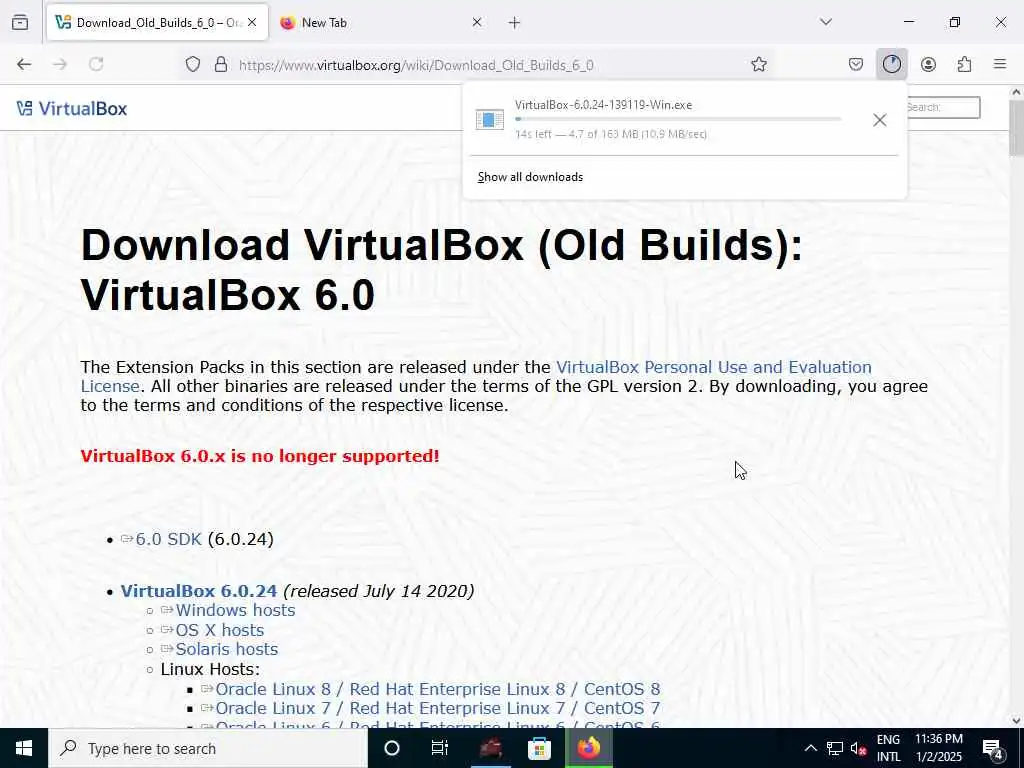
Task: Click the taskbar search box
Action: click(208, 748)
